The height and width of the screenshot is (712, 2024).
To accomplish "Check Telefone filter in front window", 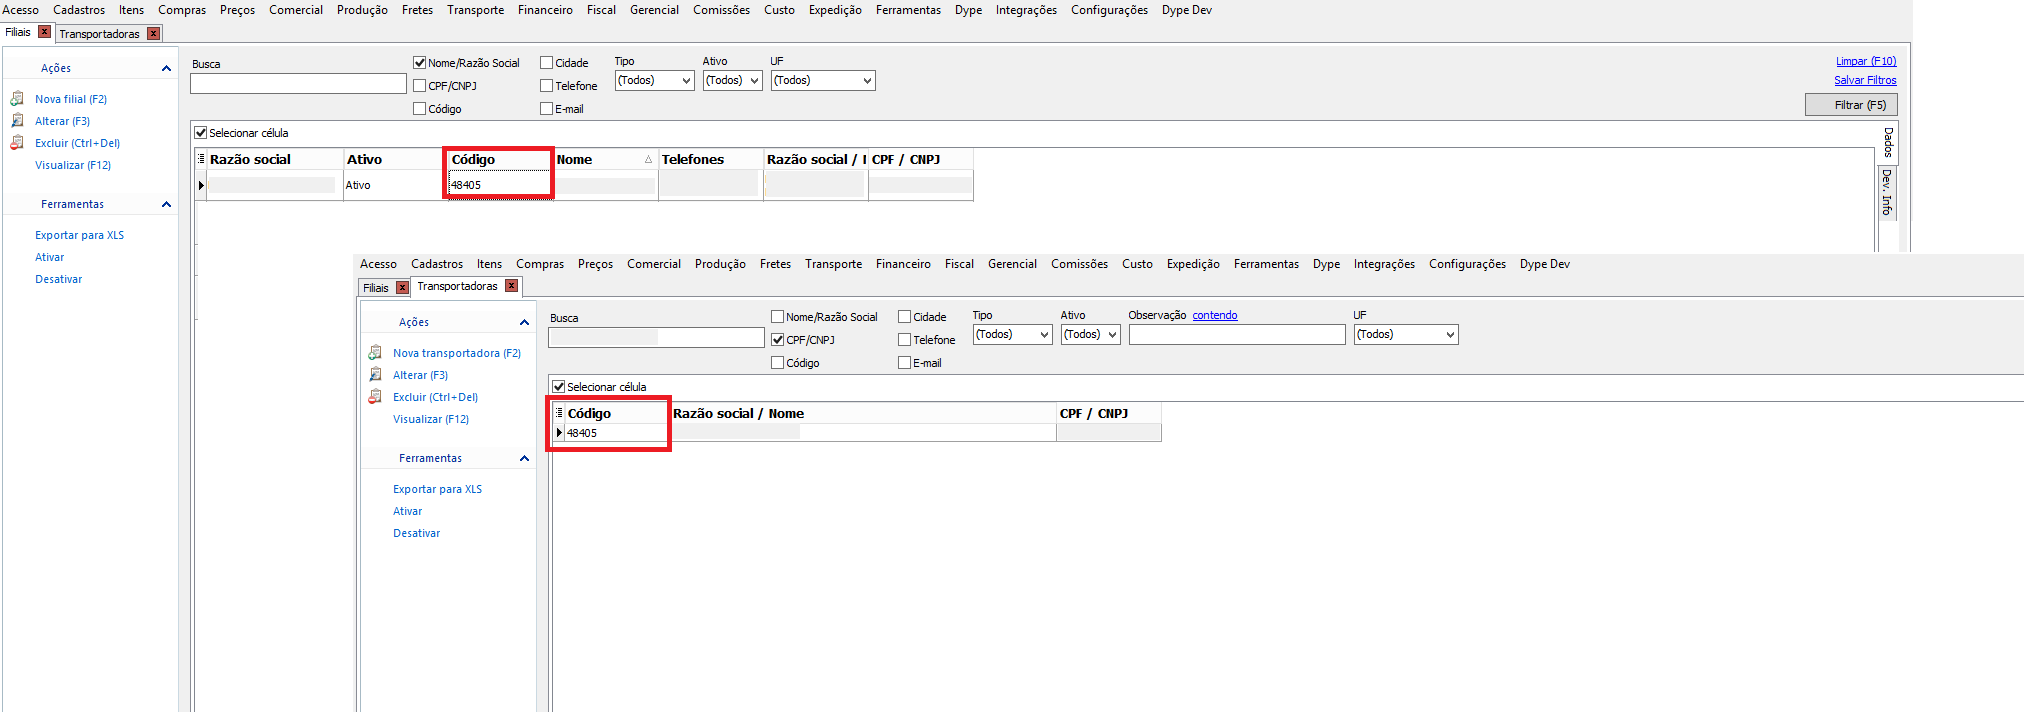I will pyautogui.click(x=905, y=340).
